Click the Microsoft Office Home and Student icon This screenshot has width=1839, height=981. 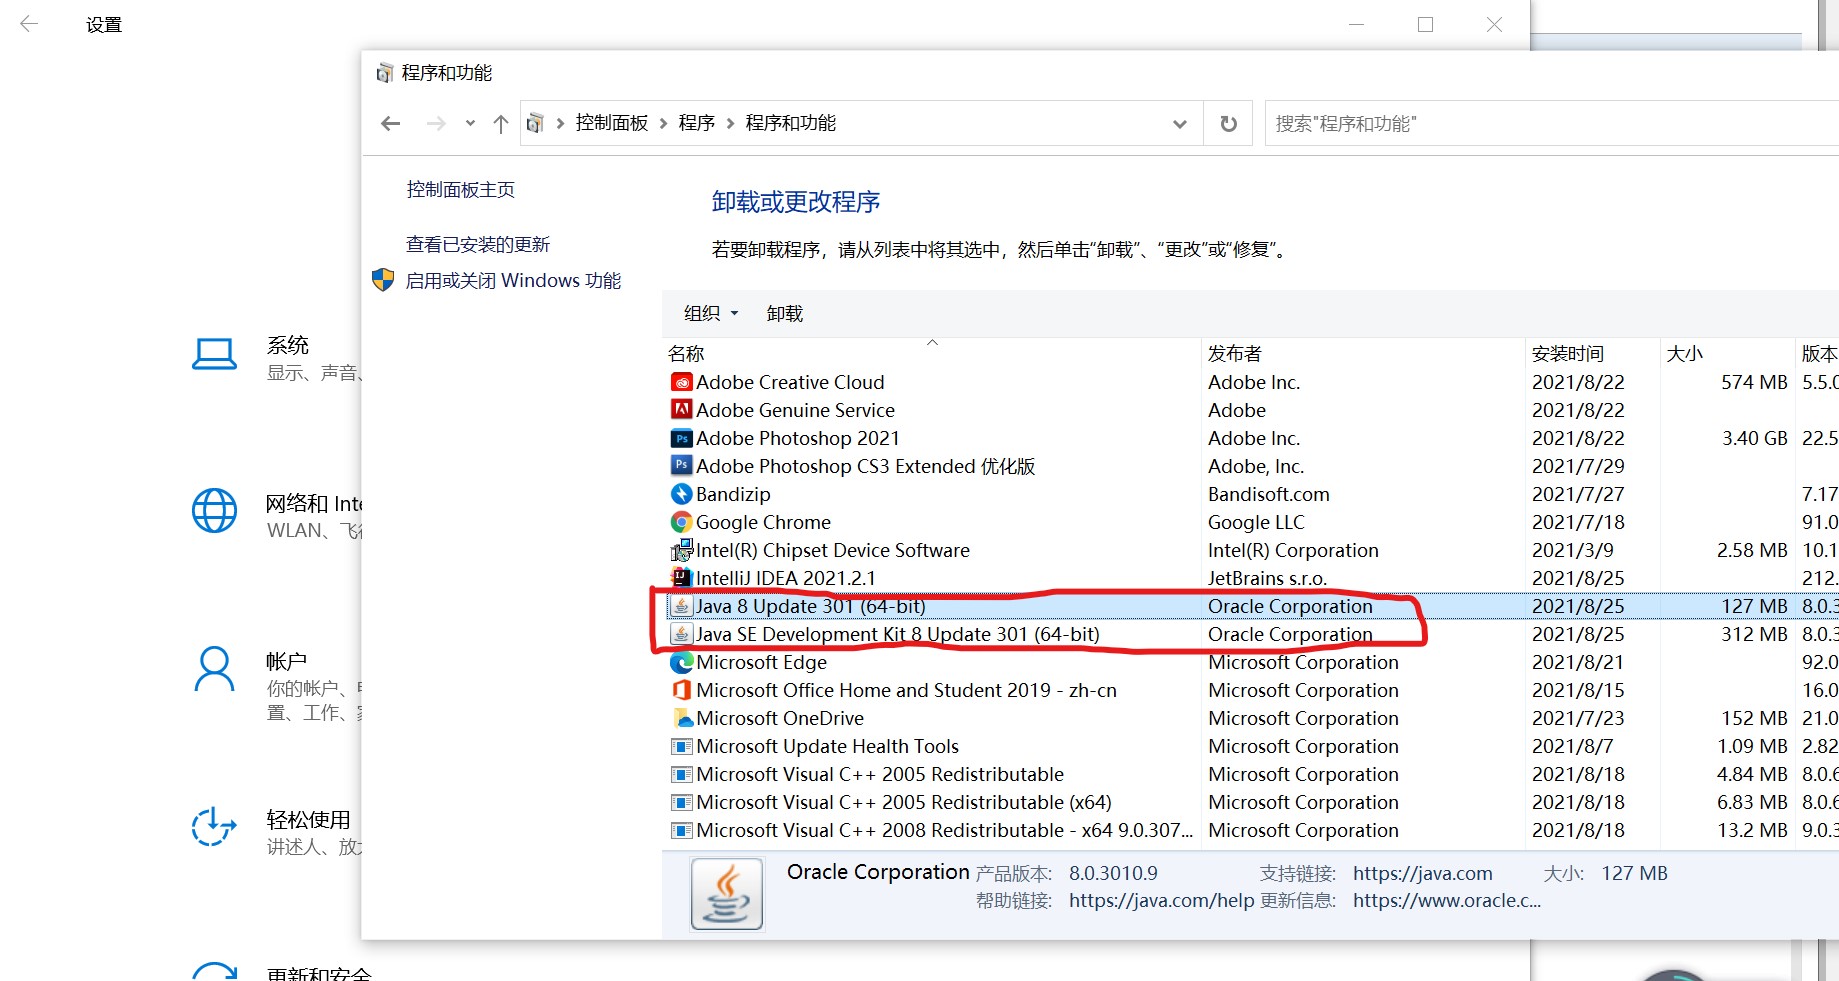(681, 690)
